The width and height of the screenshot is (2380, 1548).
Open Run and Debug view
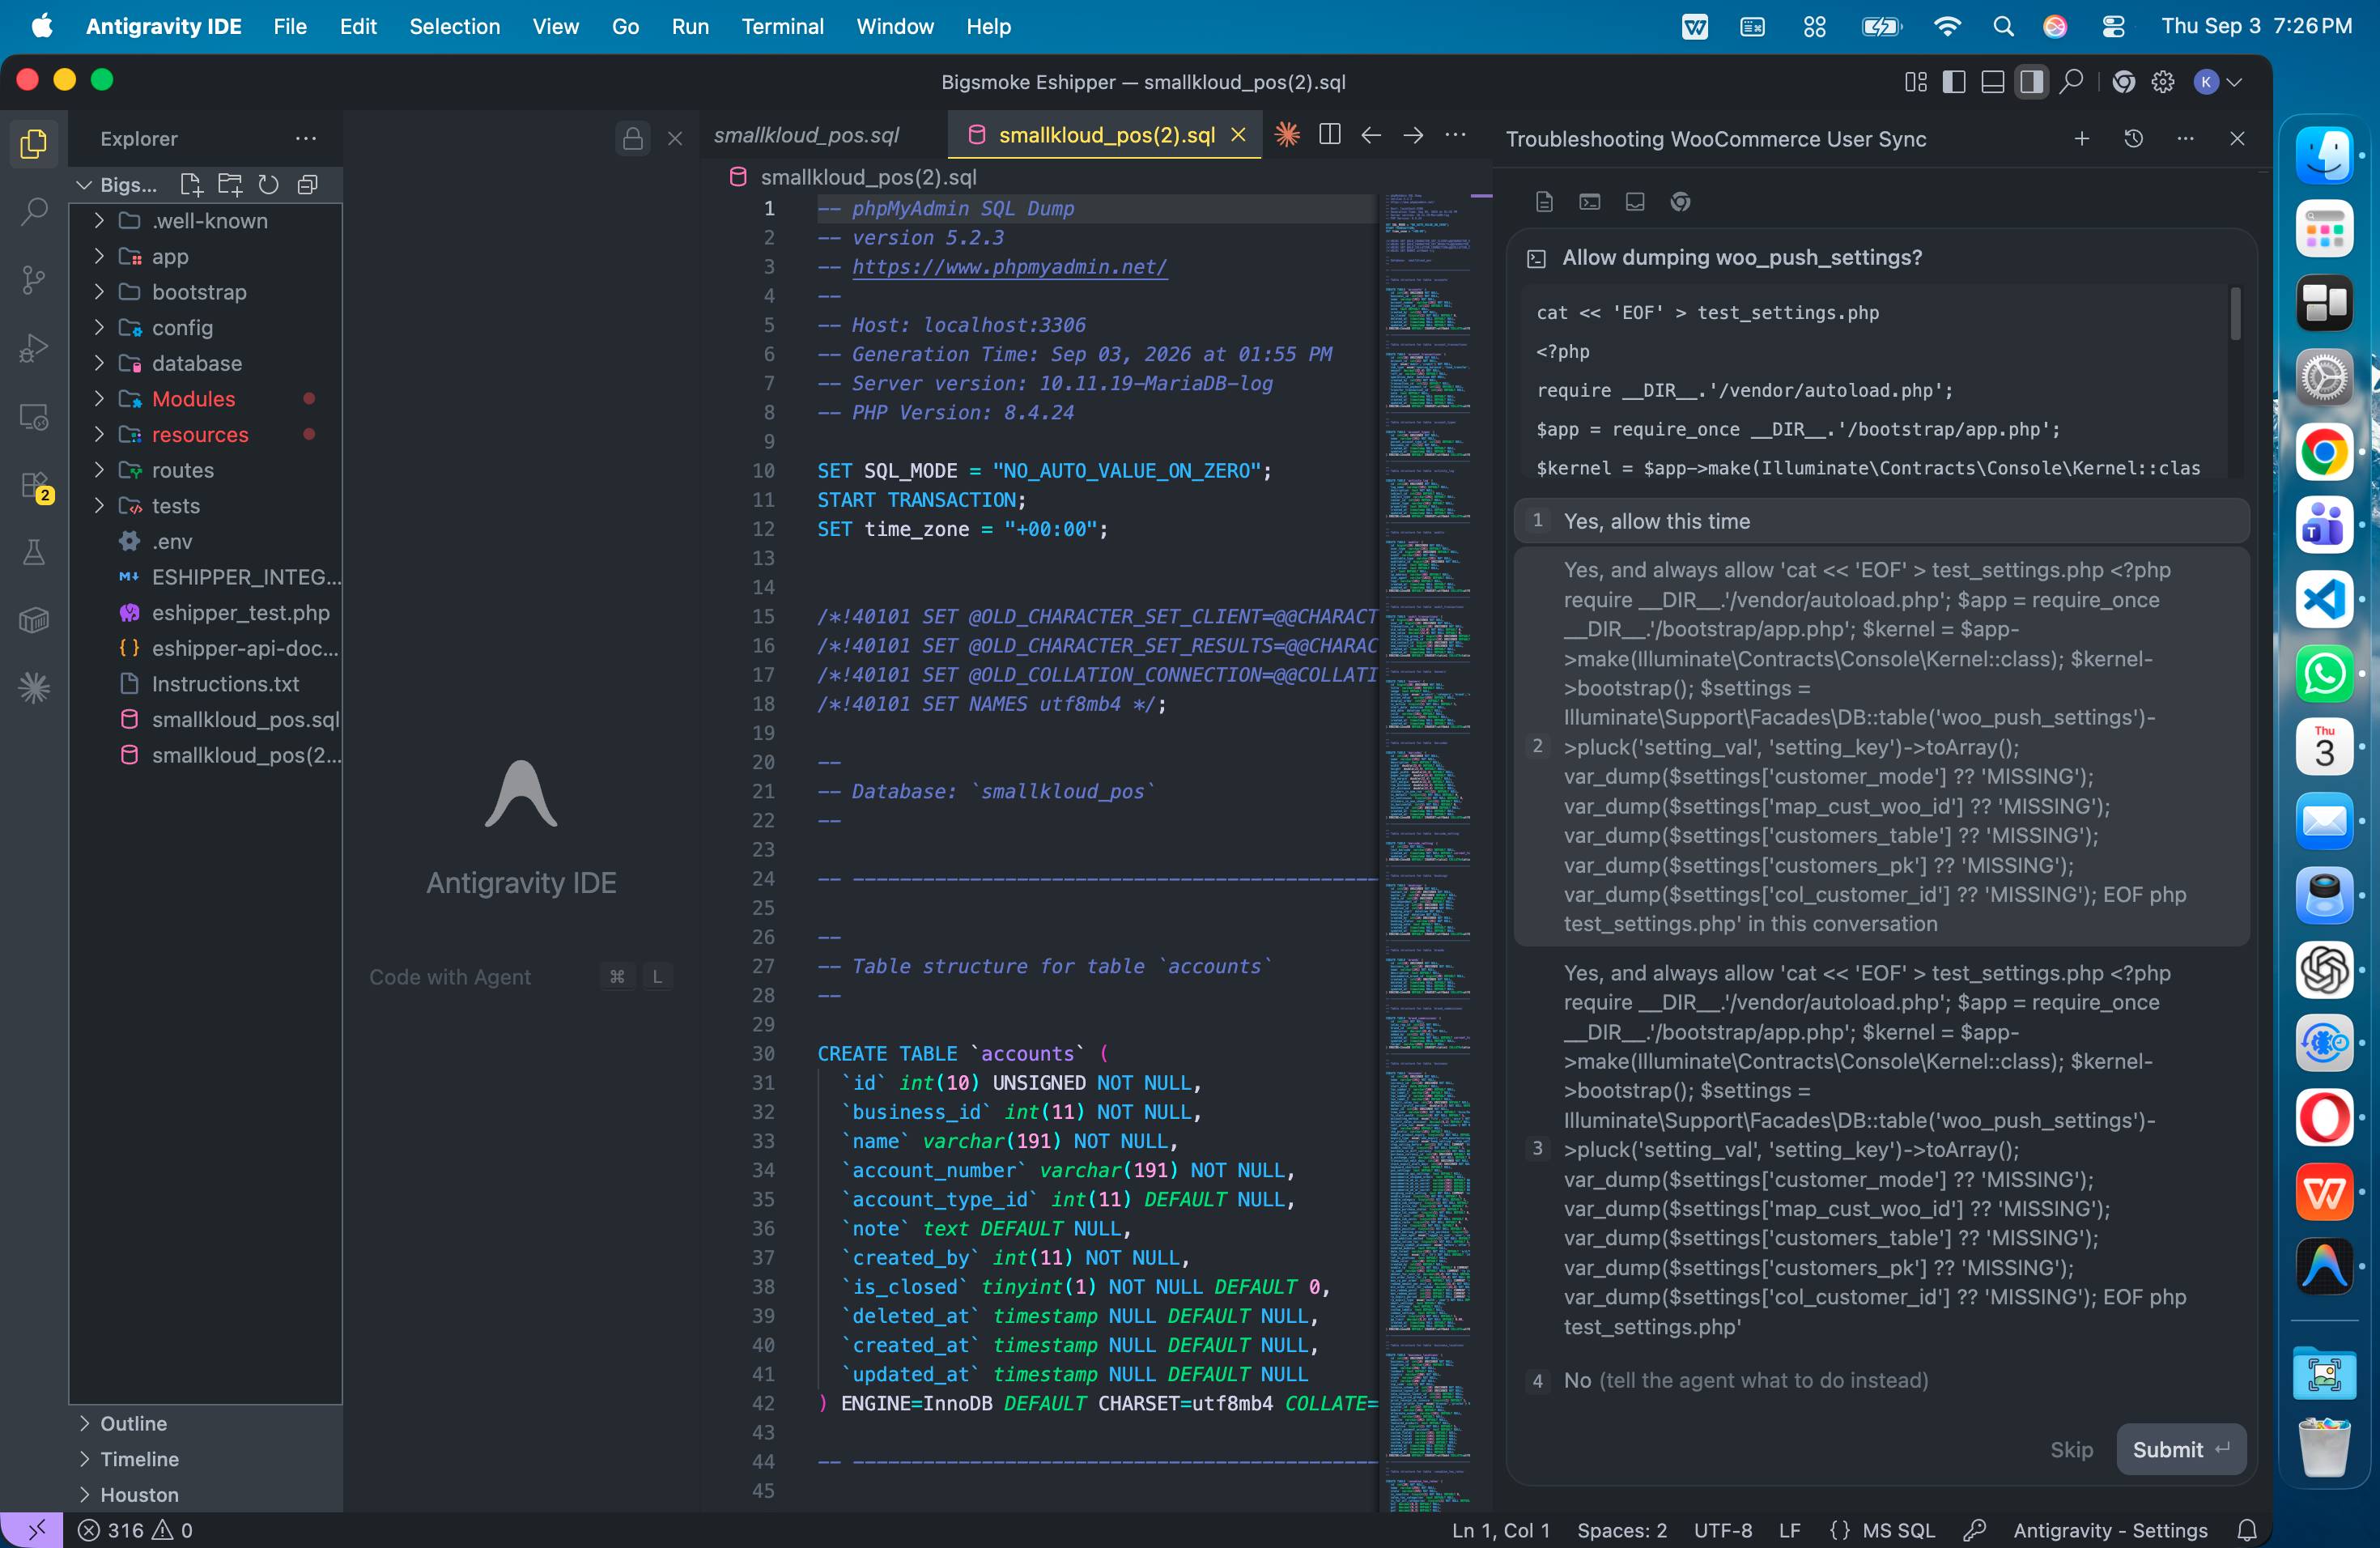(x=34, y=348)
